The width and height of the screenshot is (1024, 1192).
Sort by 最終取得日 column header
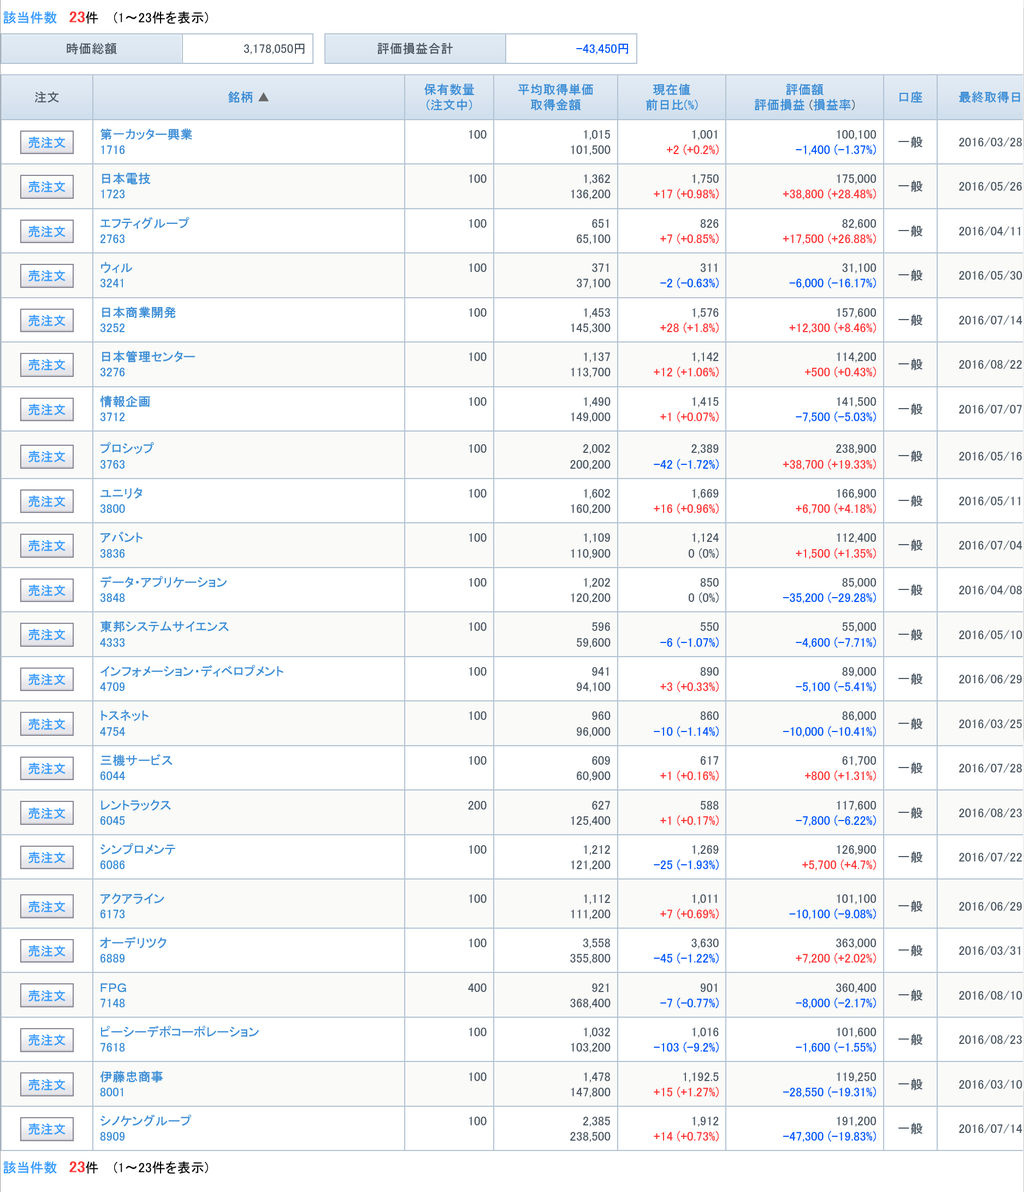pyautogui.click(x=990, y=97)
